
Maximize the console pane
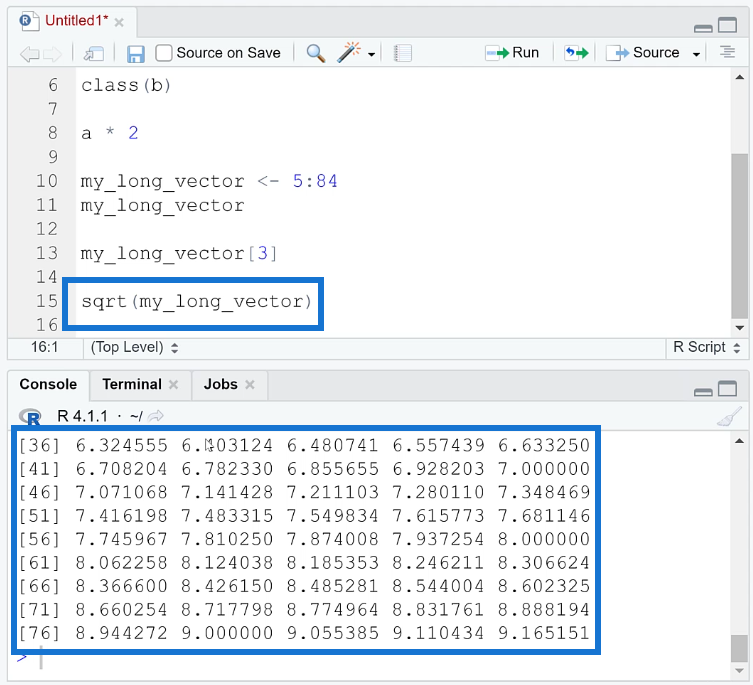coord(728,388)
